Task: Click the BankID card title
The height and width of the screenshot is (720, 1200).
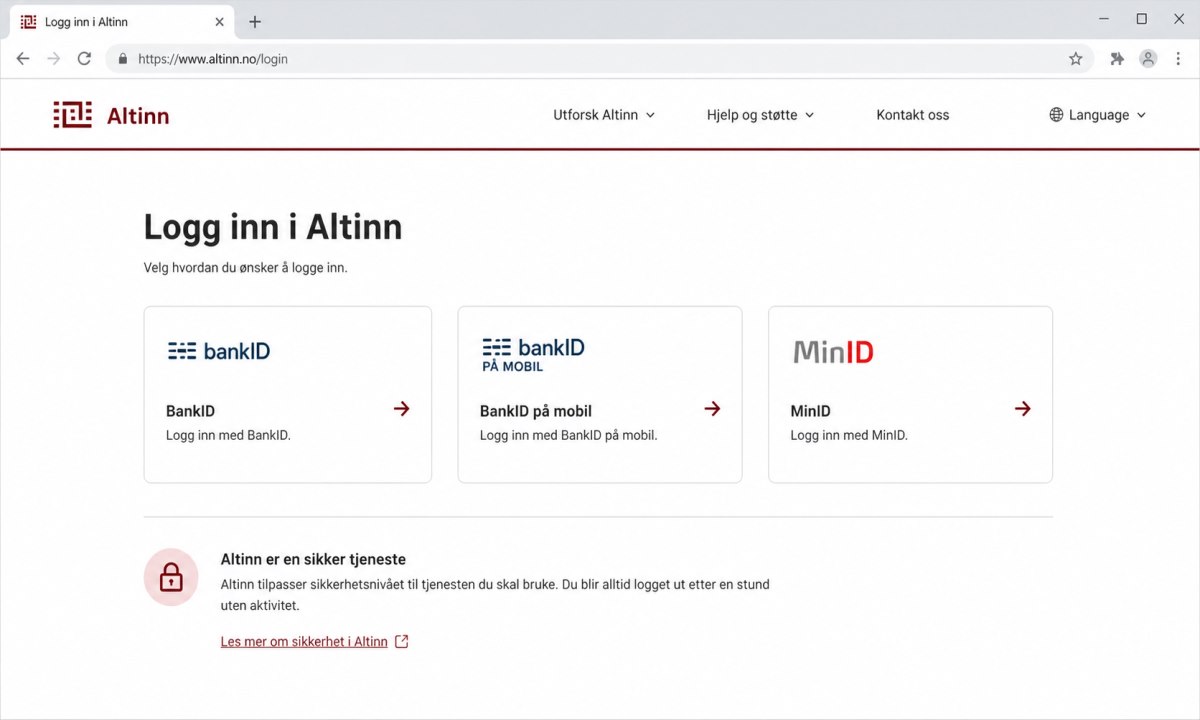Action: [x=190, y=411]
